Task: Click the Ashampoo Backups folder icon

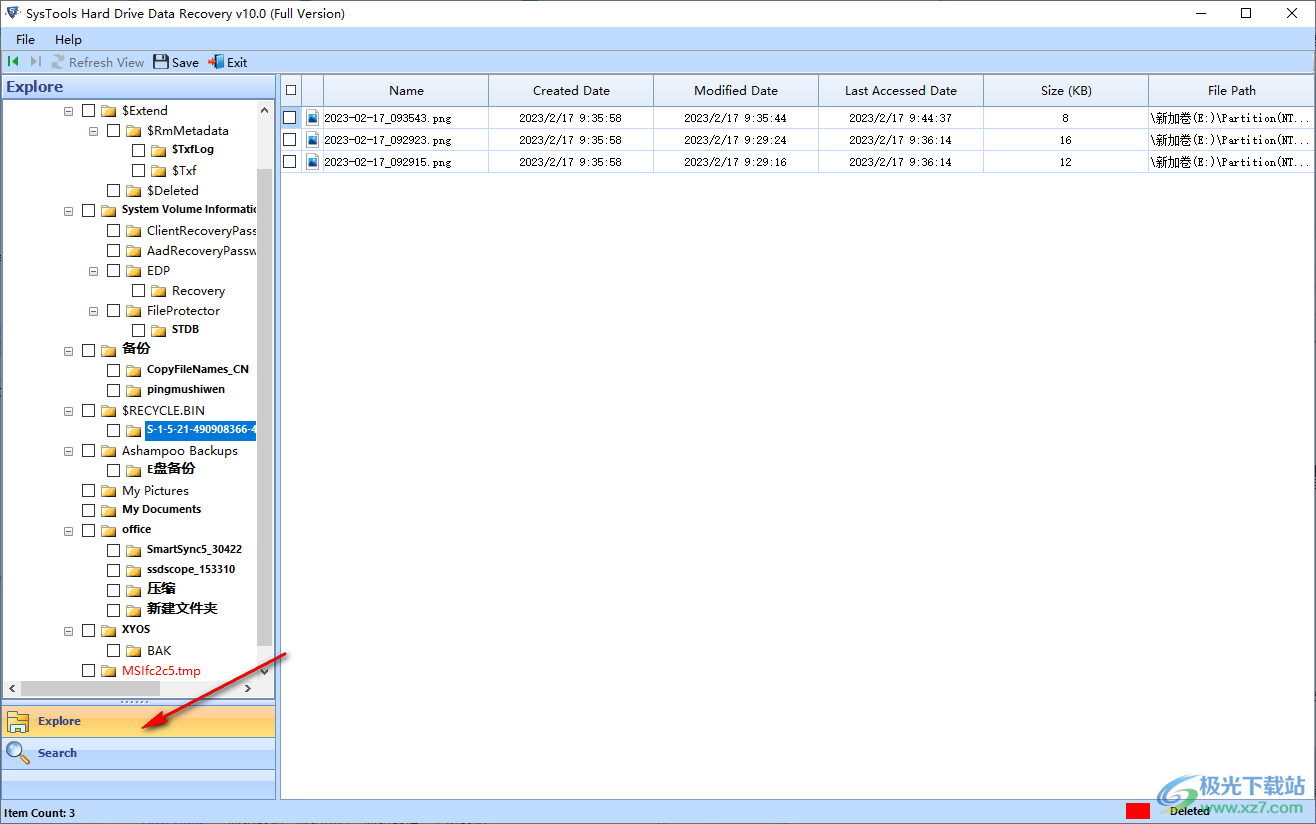Action: (109, 451)
